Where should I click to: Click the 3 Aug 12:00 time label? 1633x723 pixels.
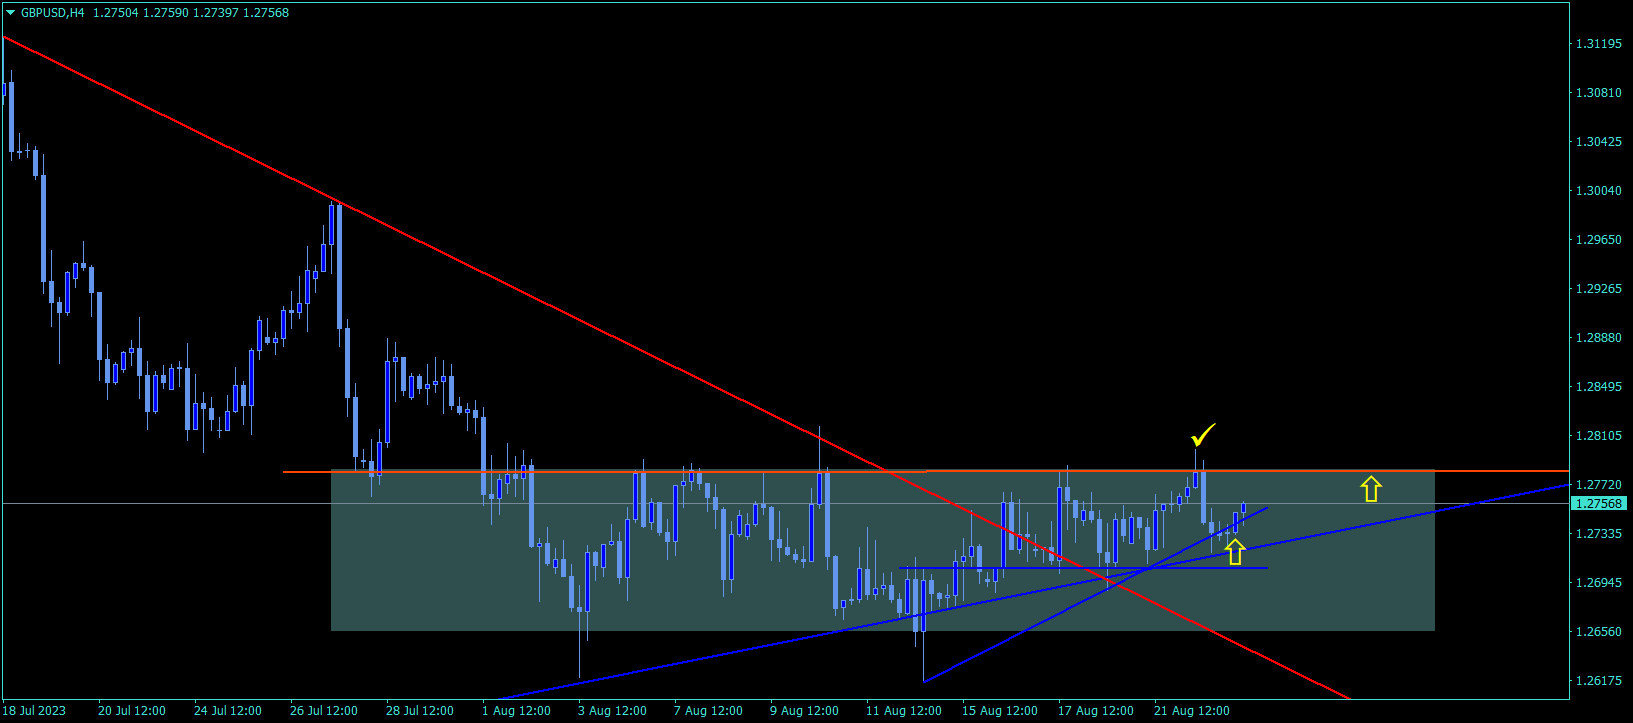(x=612, y=711)
